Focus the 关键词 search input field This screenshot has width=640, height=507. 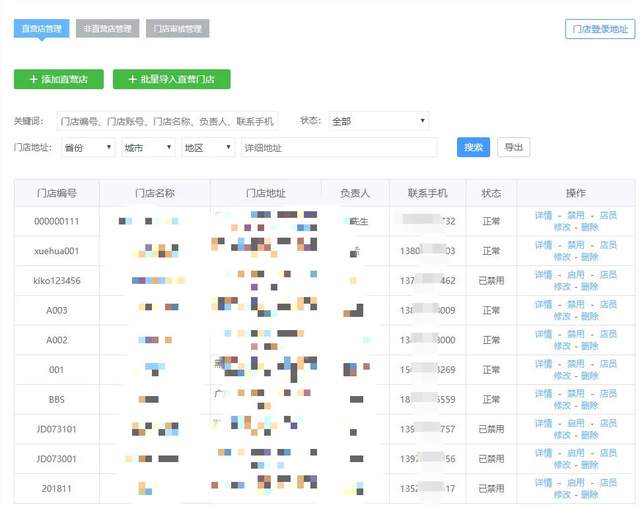coord(167,121)
